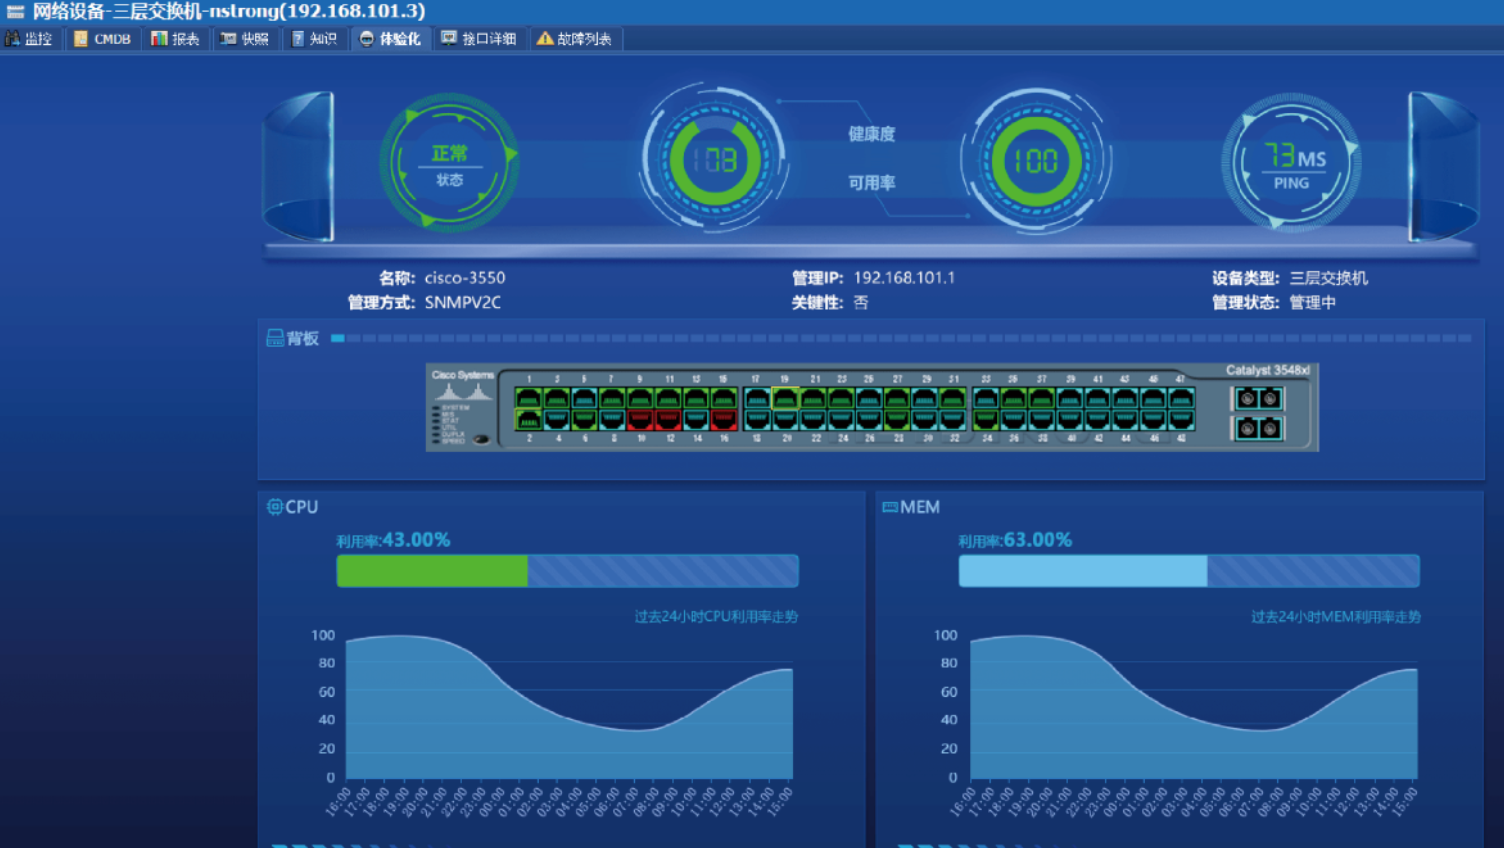
Task: Click the management IP 192.168.101.1
Action: click(x=904, y=278)
